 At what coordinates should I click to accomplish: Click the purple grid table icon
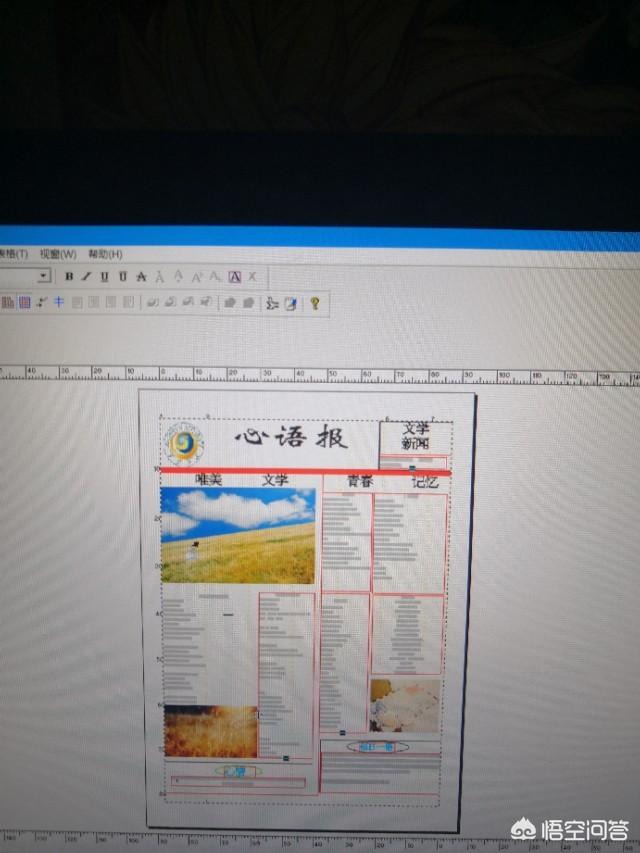click(x=24, y=302)
